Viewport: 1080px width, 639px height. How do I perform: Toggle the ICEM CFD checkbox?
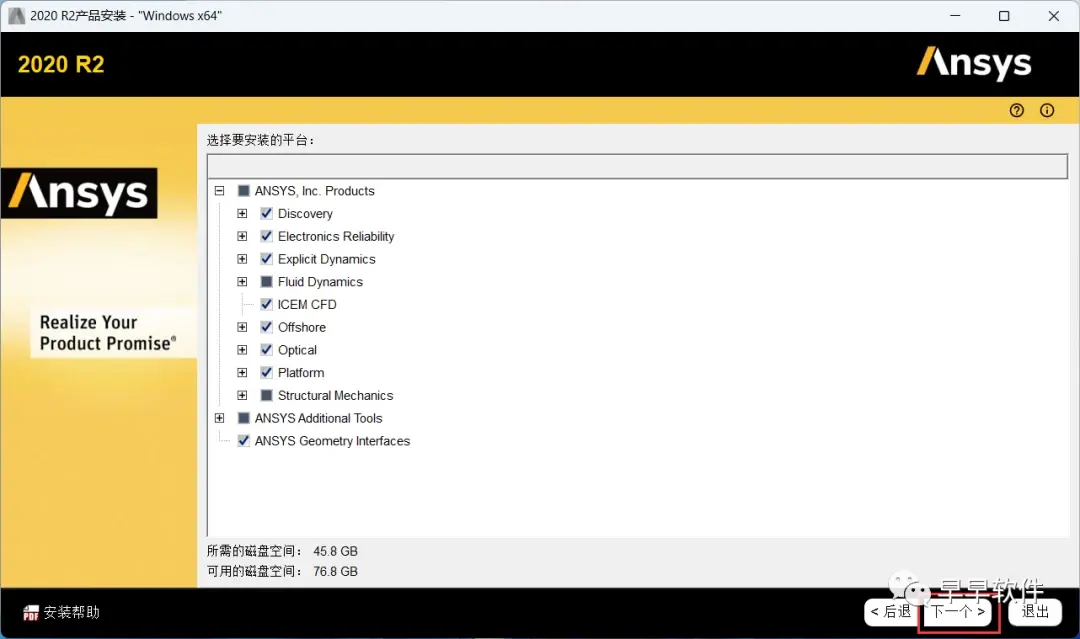pos(267,304)
